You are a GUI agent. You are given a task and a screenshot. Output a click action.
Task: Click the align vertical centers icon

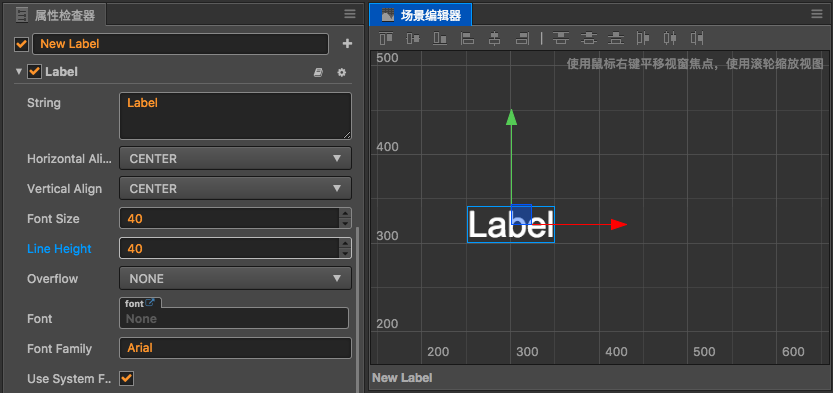point(413,38)
